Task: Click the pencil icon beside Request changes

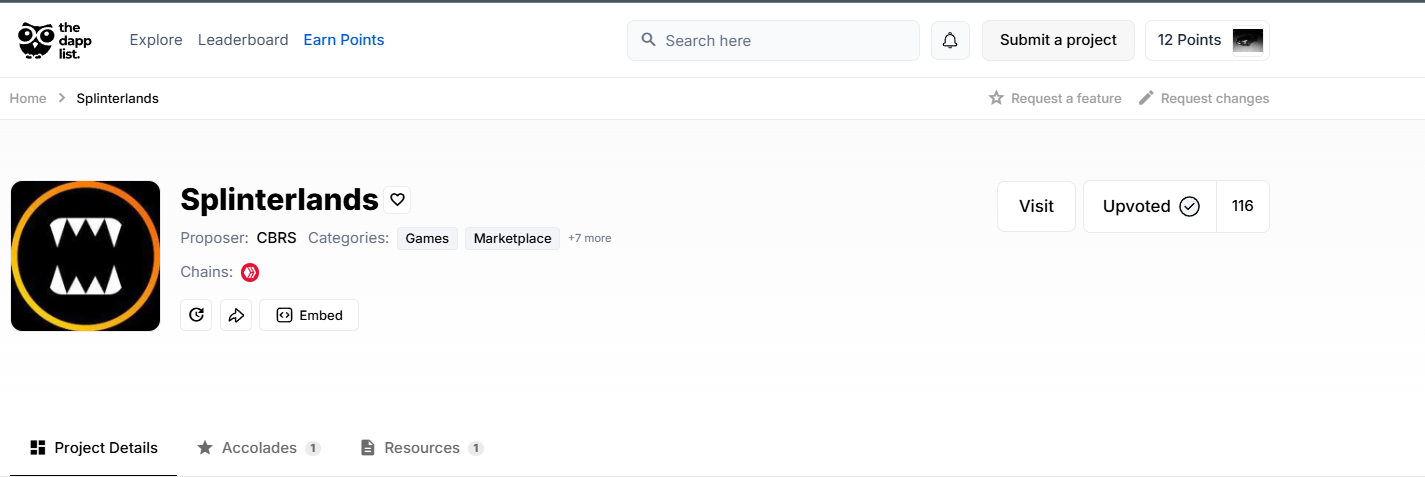Action: pos(1146,98)
